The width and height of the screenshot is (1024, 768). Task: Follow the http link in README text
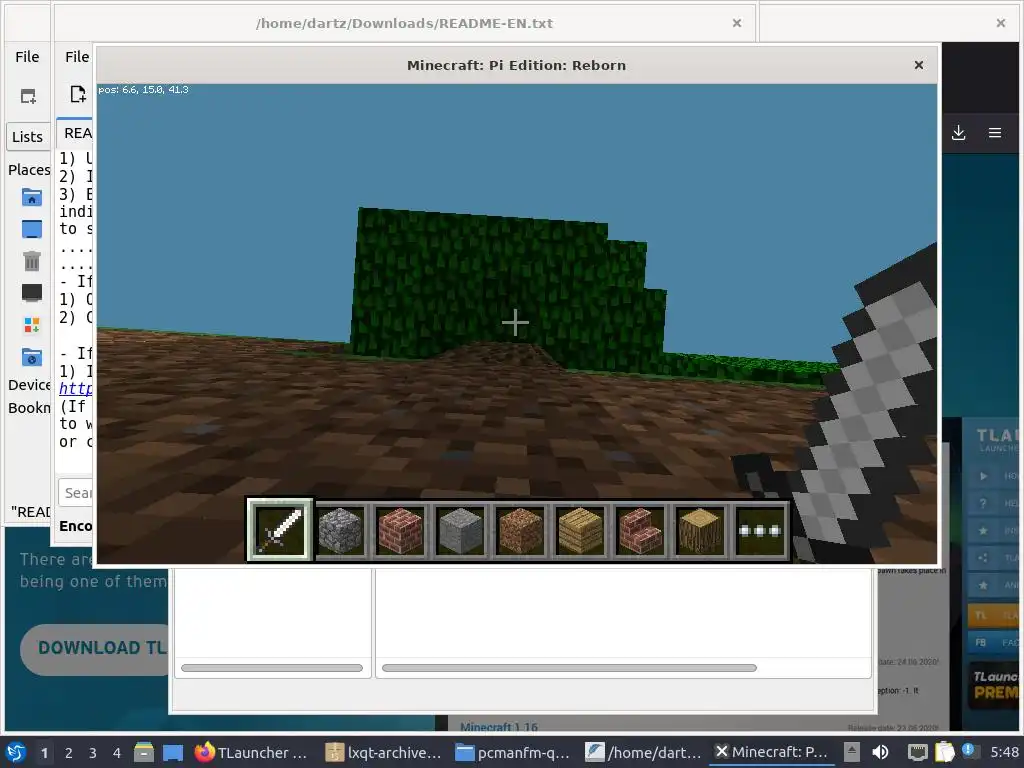75,389
